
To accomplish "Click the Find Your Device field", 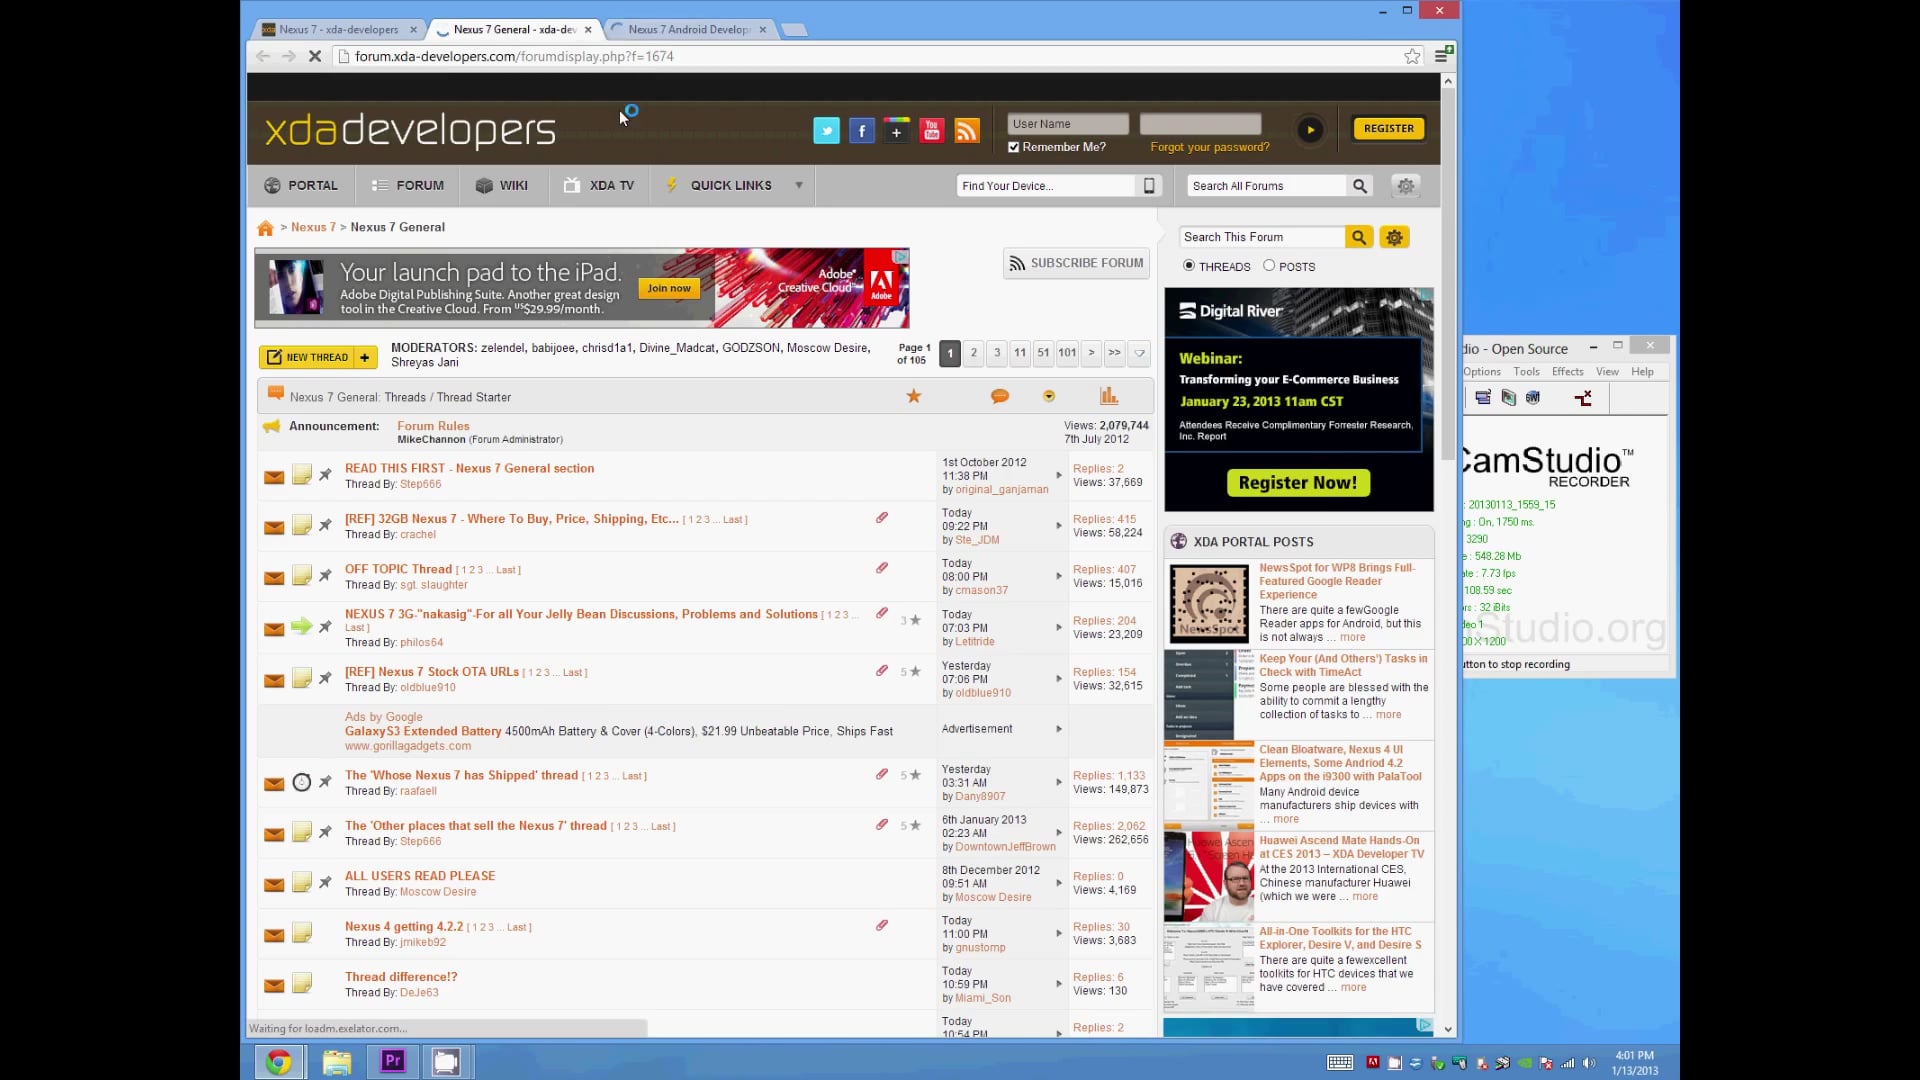I will tap(1047, 186).
